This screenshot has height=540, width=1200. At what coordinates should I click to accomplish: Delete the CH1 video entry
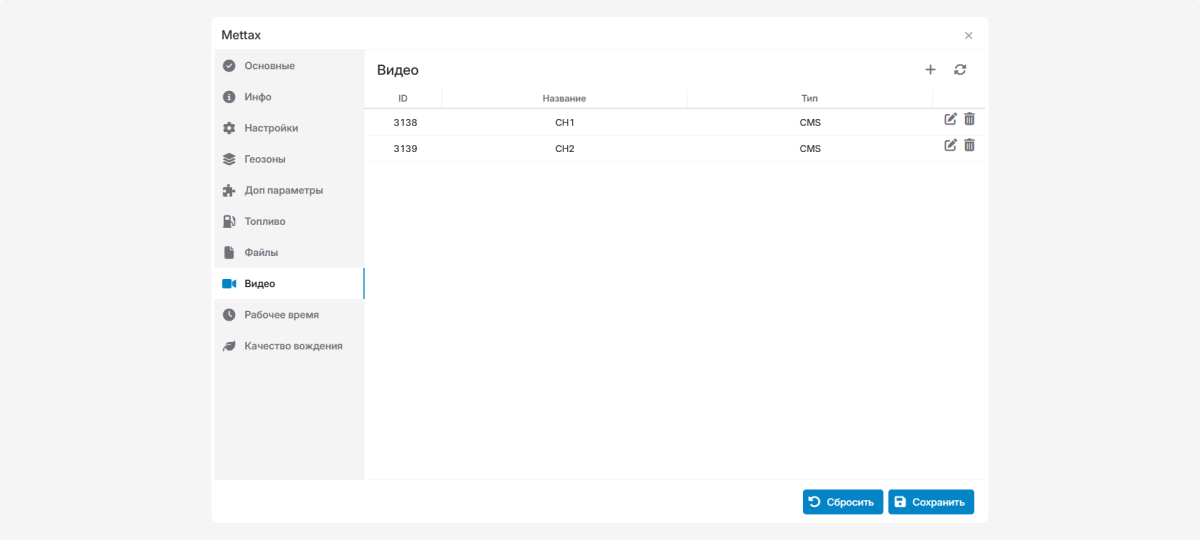click(969, 119)
